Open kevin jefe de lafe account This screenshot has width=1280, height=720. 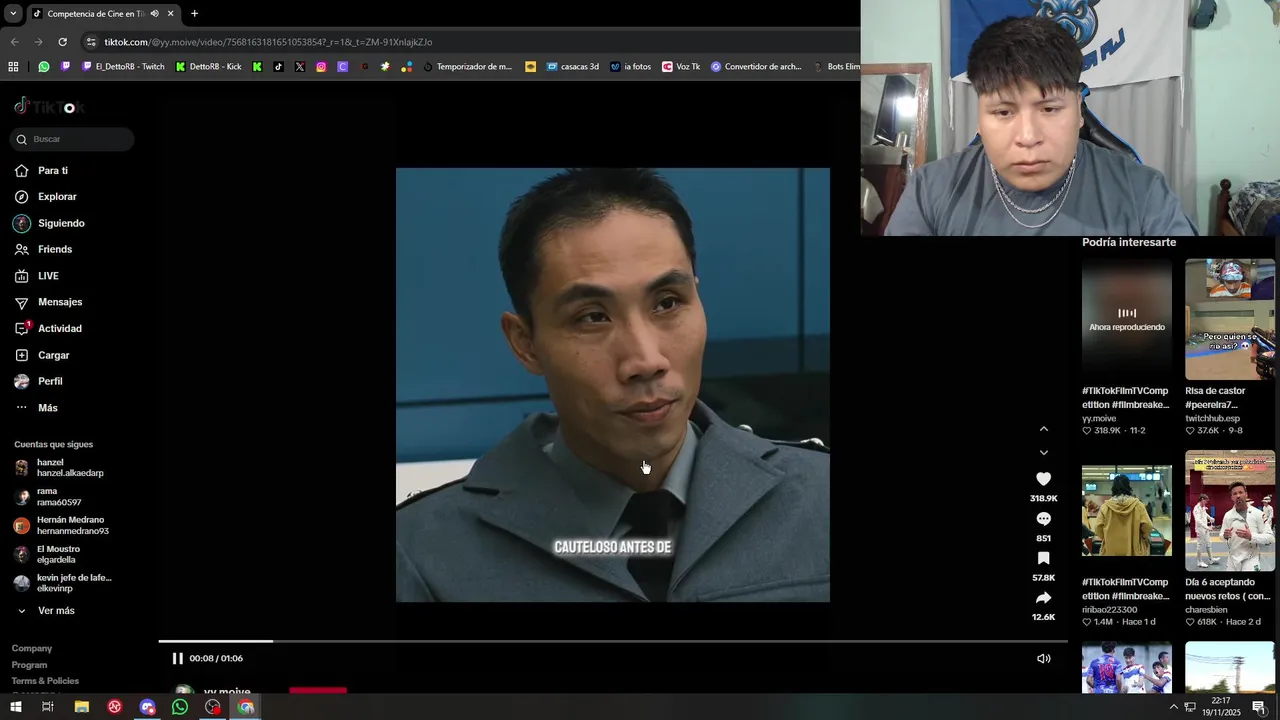point(62,583)
